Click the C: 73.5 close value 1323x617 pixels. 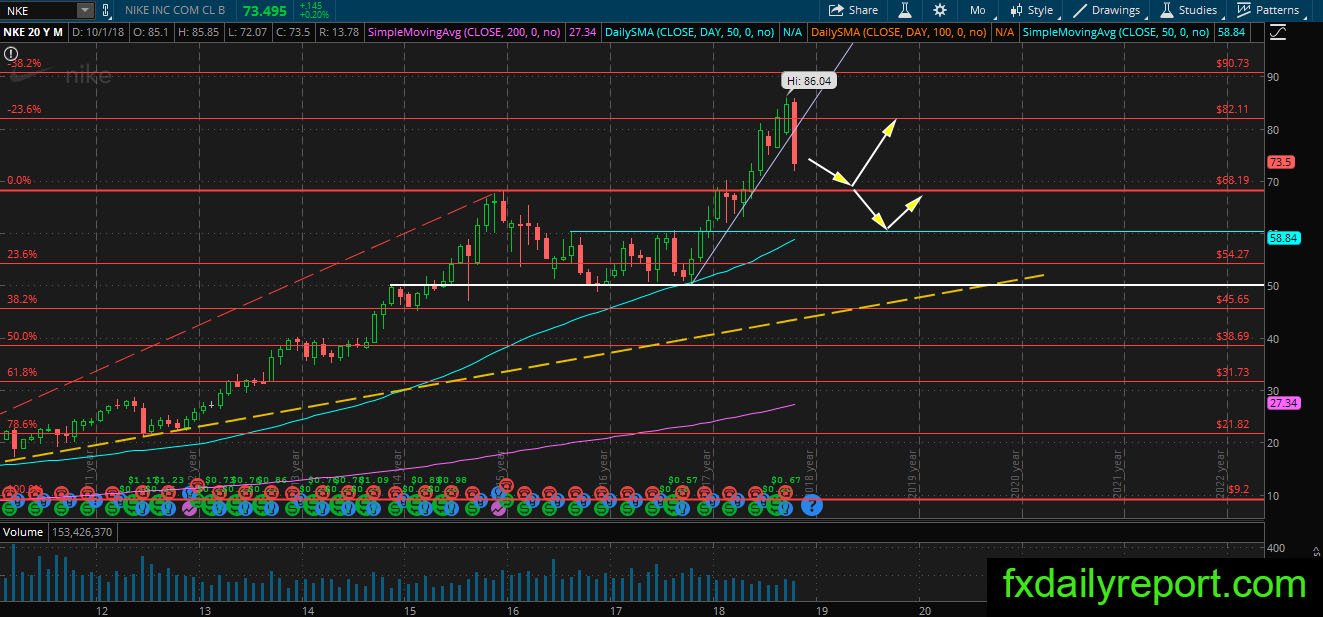(x=292, y=33)
